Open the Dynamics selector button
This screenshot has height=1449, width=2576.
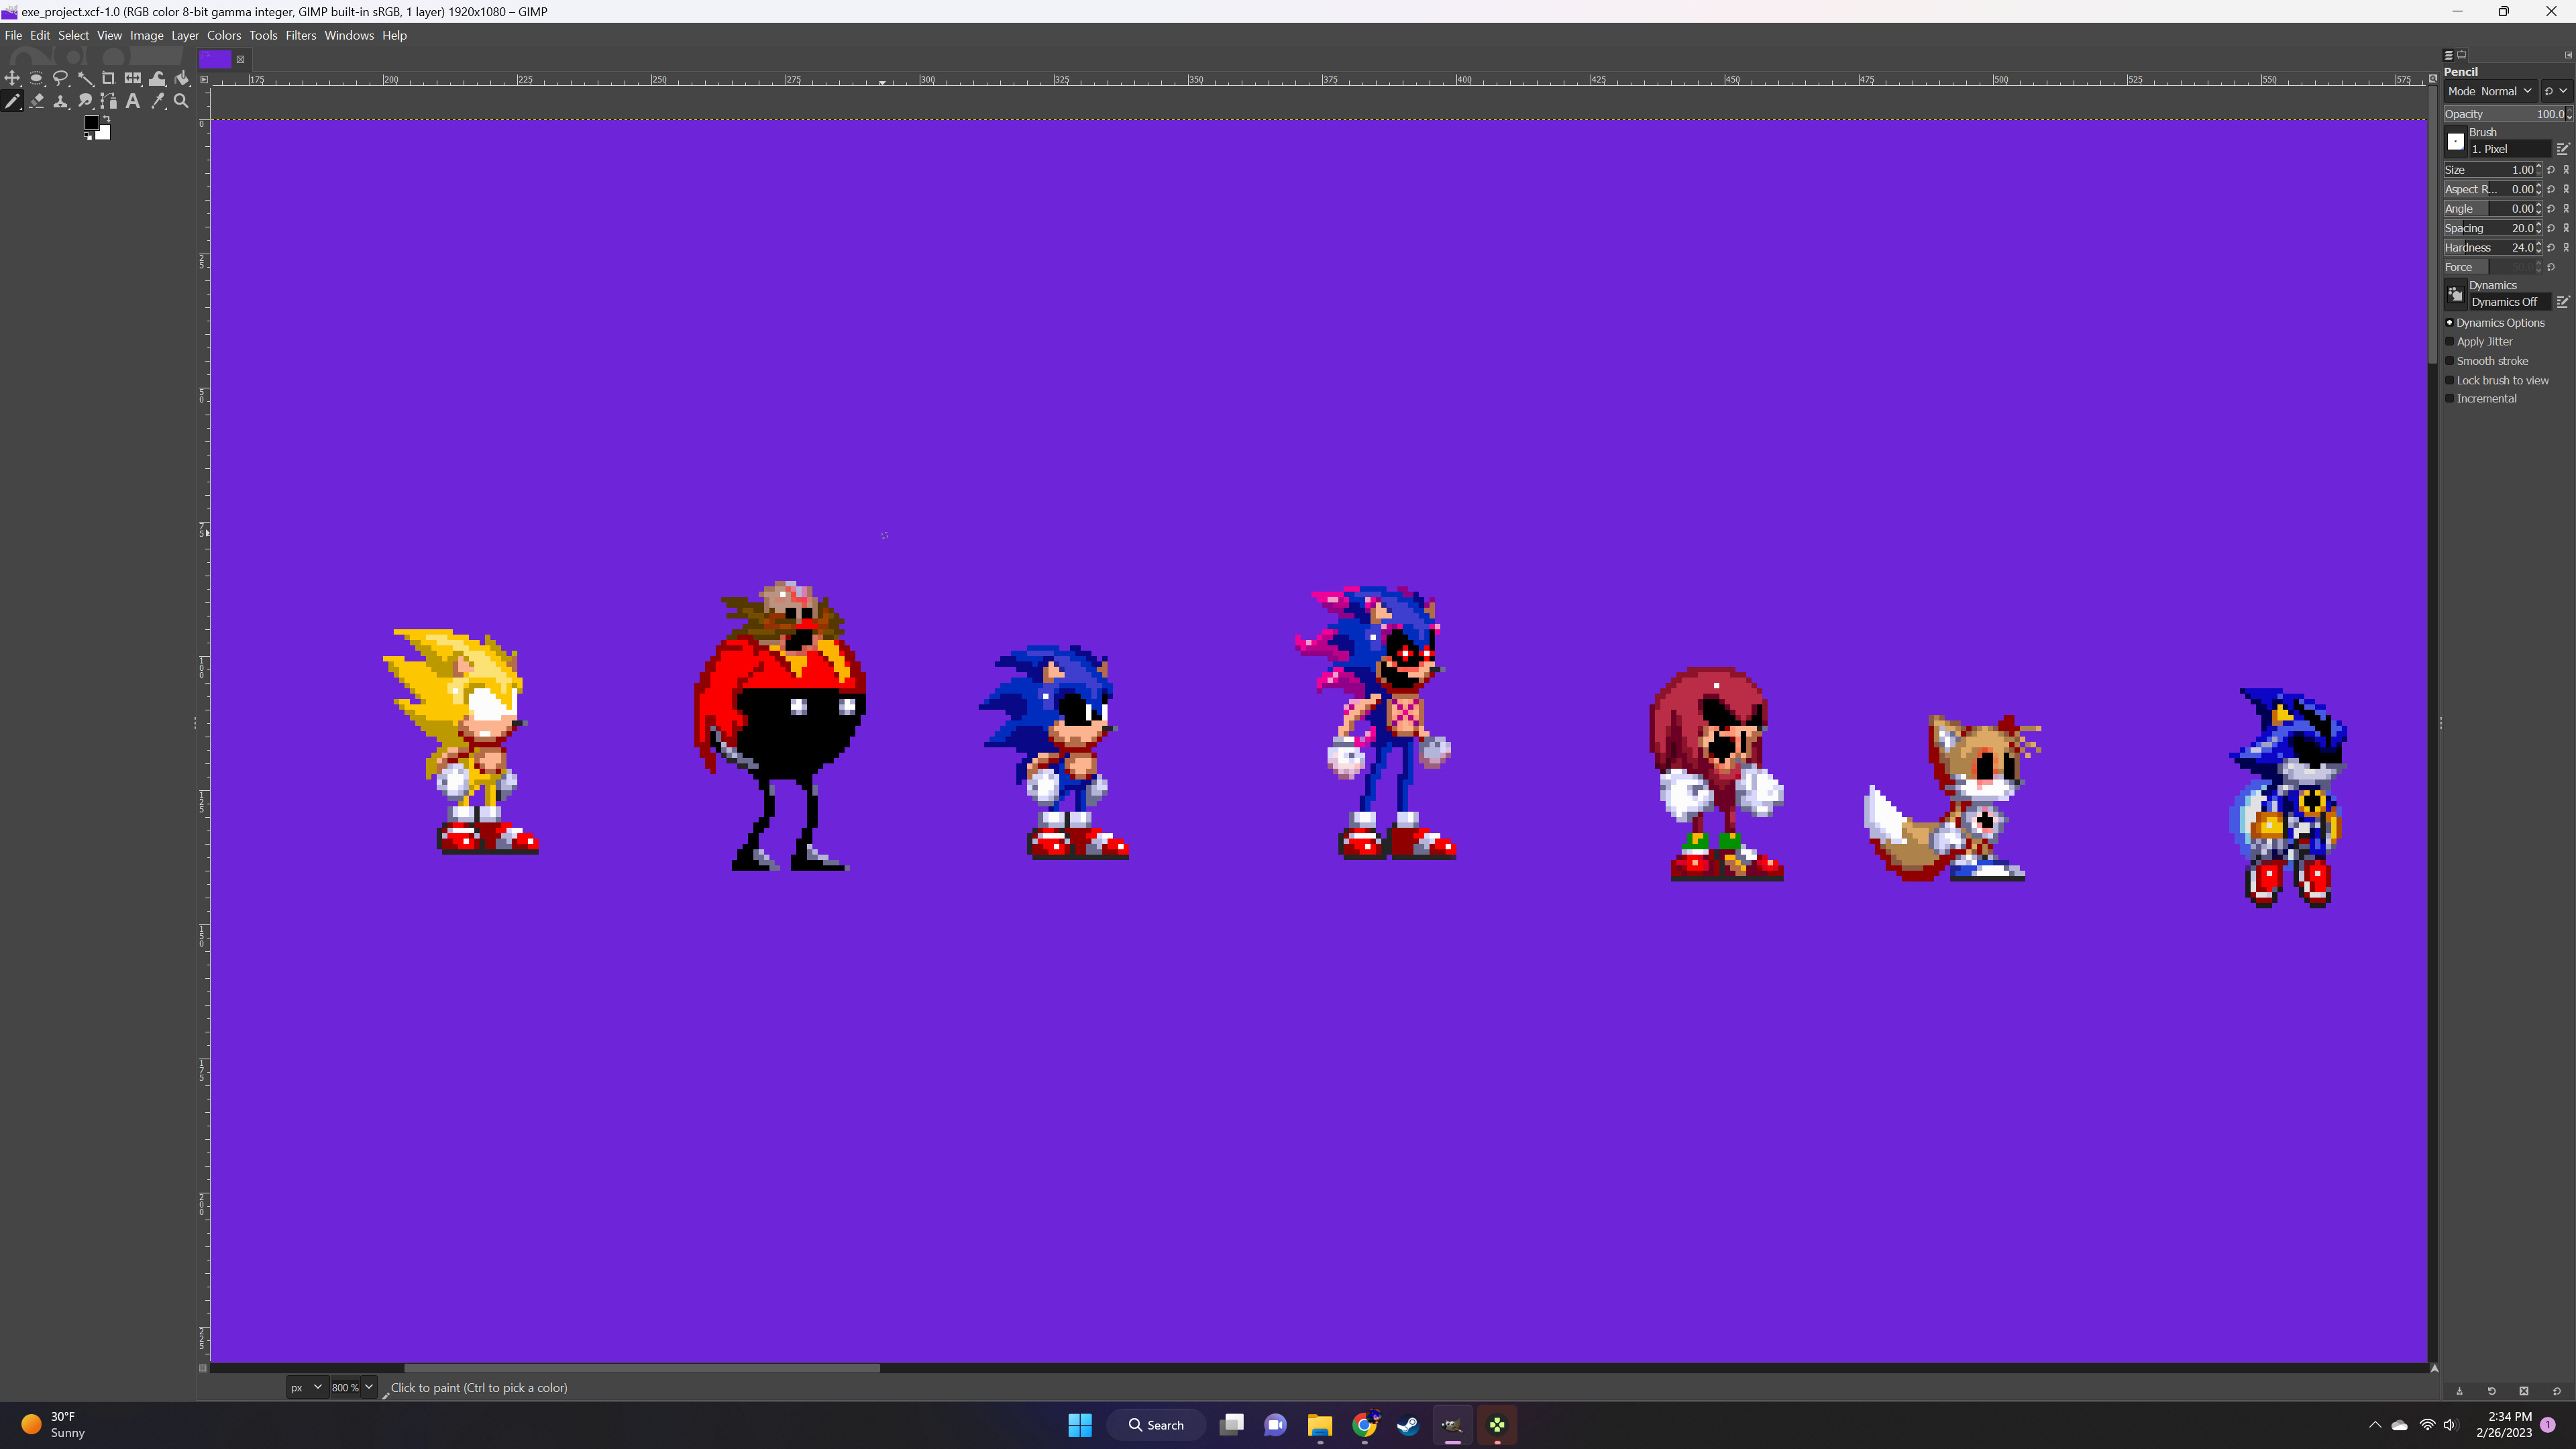[2455, 294]
